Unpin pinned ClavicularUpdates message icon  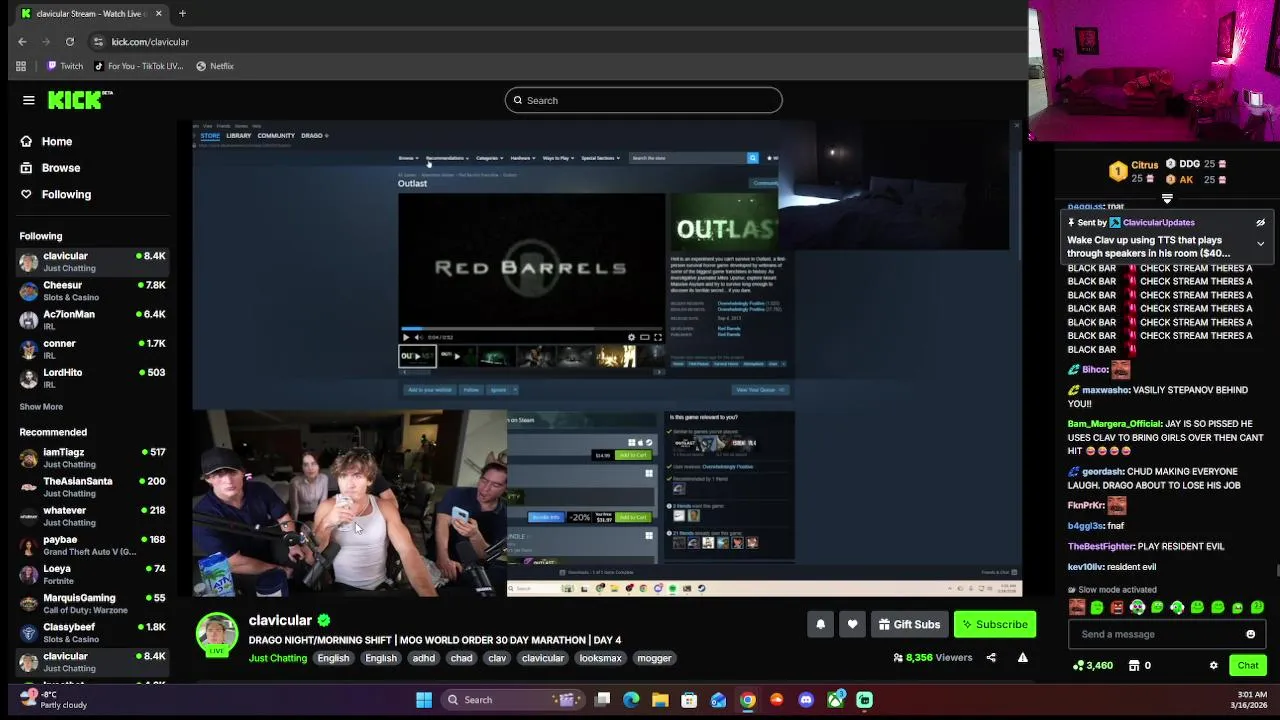(x=1260, y=223)
